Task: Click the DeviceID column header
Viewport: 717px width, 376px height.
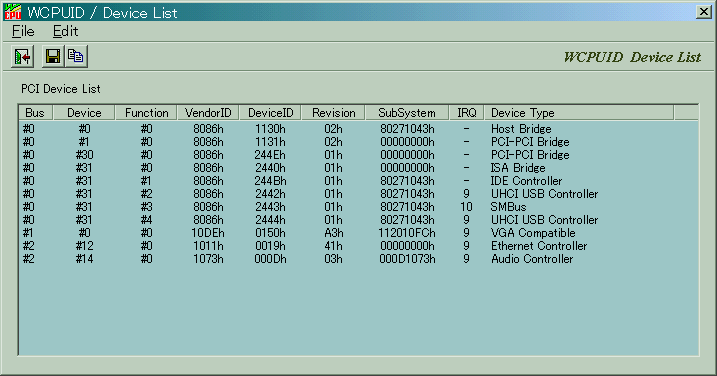Action: pyautogui.click(x=270, y=113)
